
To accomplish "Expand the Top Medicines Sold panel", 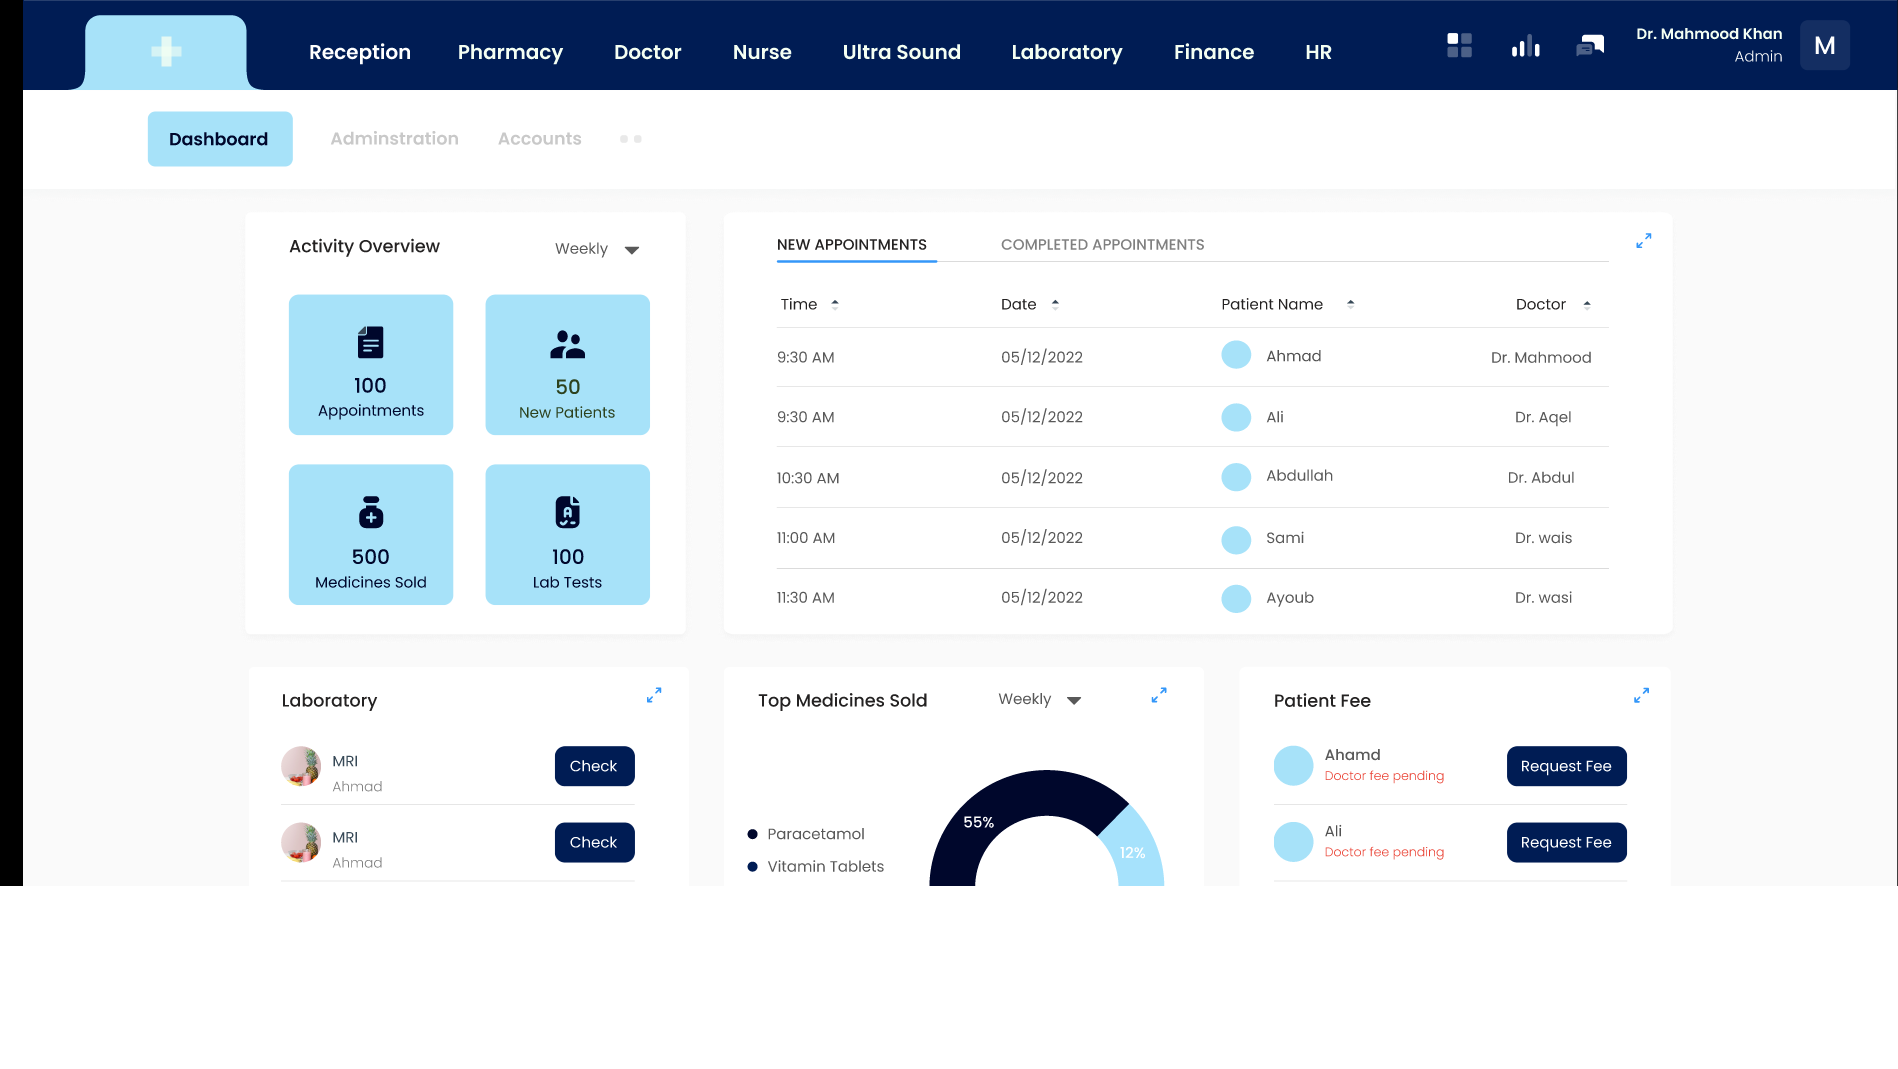I will [x=1159, y=695].
